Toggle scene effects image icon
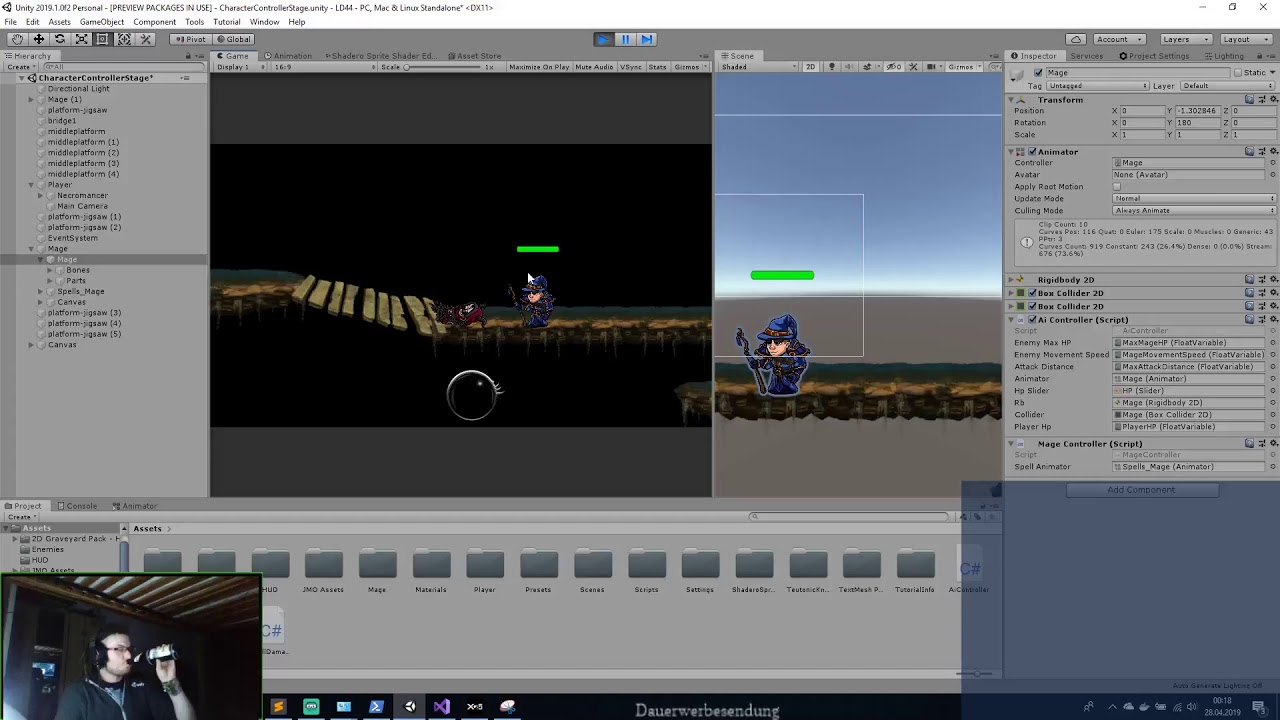This screenshot has width=1280, height=720. [x=867, y=67]
